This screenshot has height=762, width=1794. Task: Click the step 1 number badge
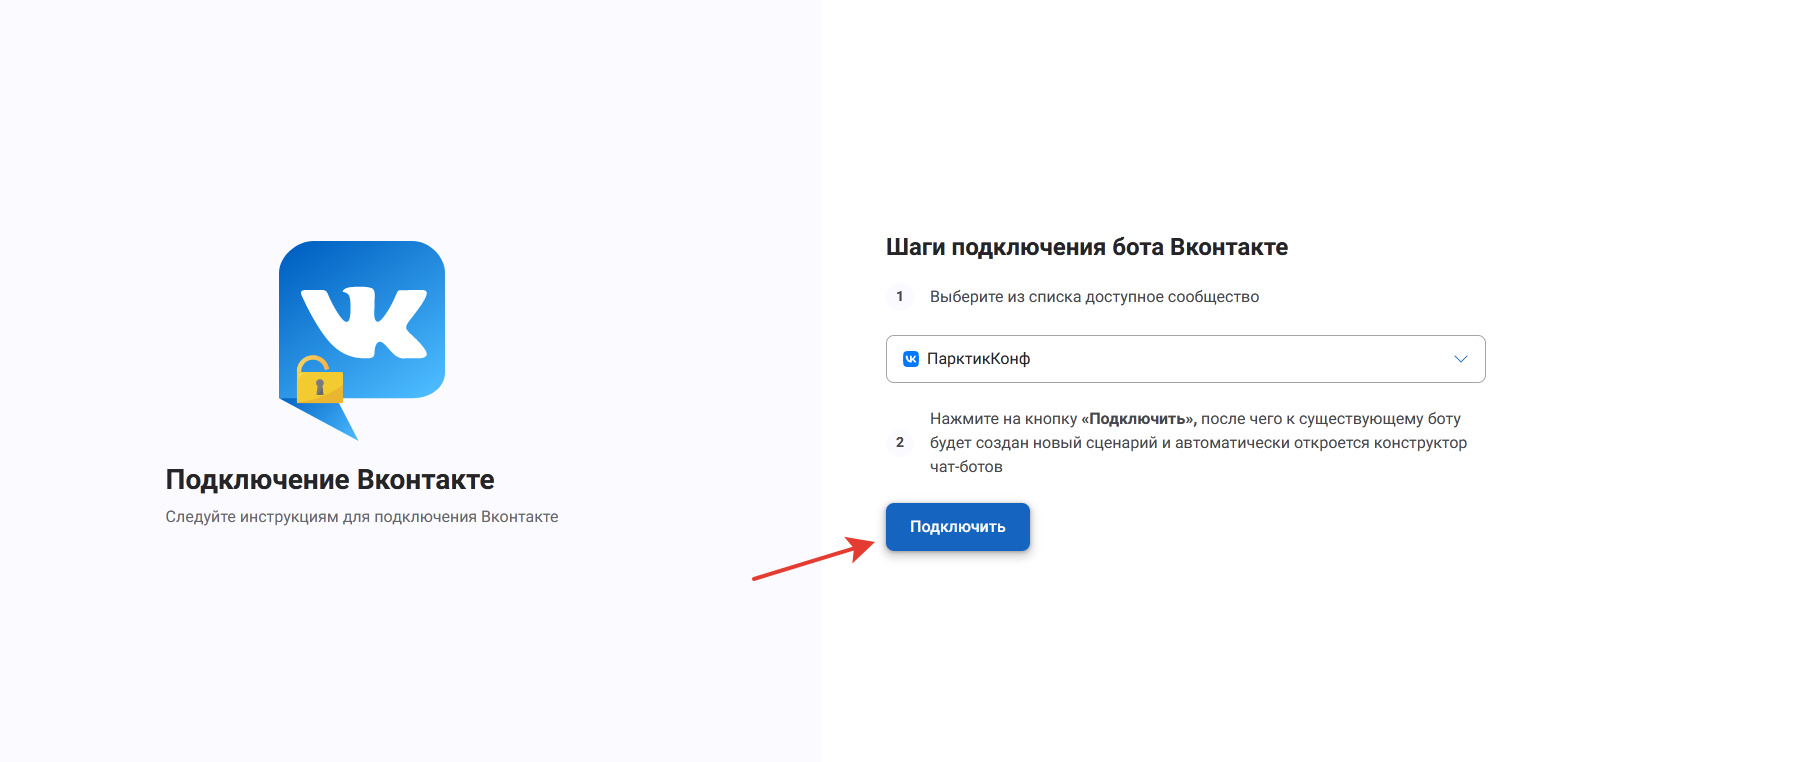900,297
